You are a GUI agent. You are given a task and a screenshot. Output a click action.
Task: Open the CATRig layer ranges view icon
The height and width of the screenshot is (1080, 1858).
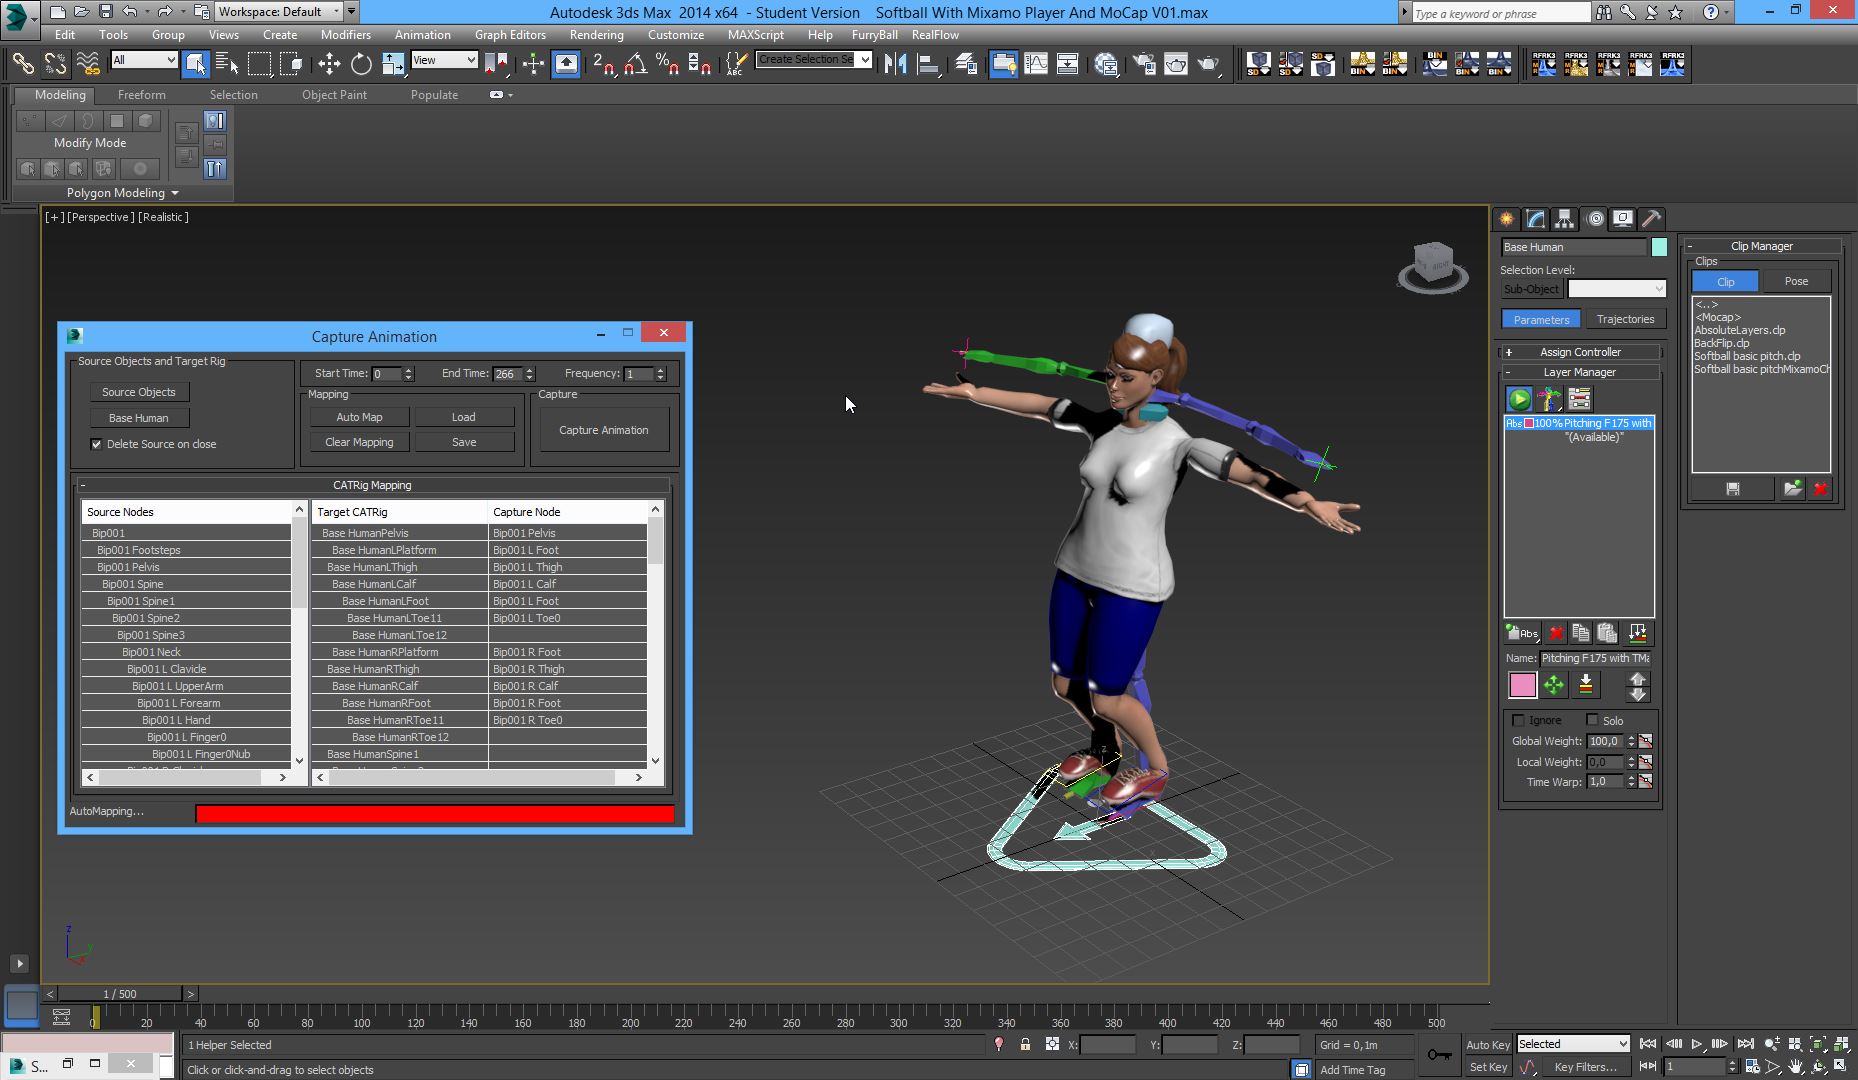point(1580,399)
